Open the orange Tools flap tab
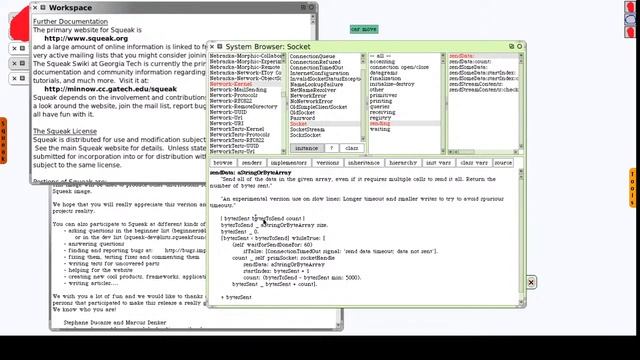The image size is (640, 360). (633, 188)
